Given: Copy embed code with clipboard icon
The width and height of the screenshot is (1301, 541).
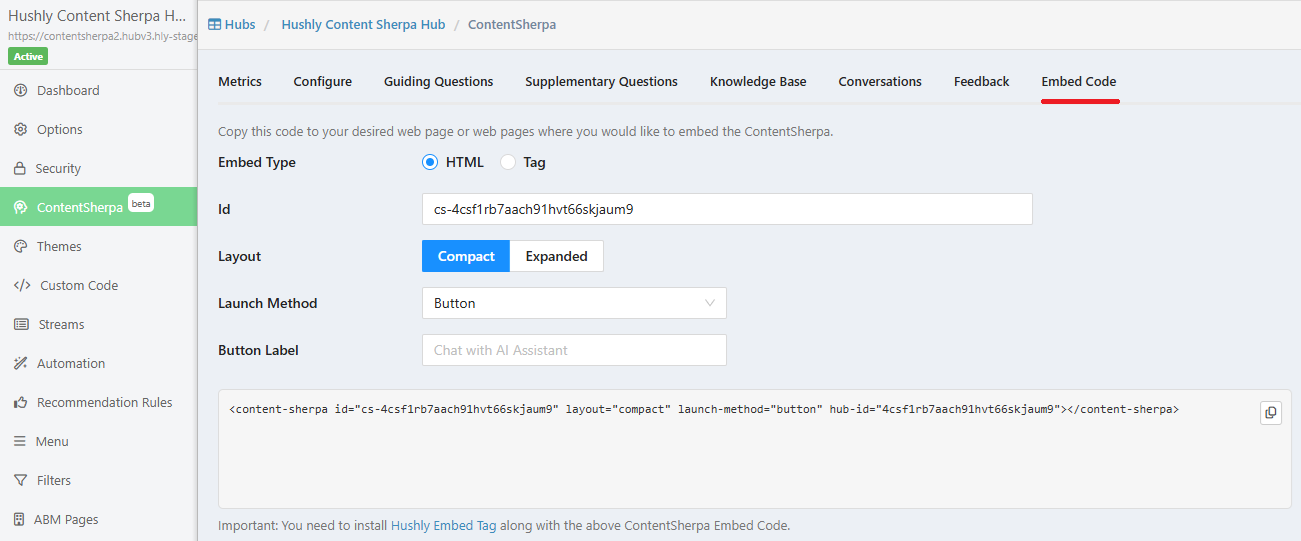Looking at the screenshot, I should [x=1270, y=412].
